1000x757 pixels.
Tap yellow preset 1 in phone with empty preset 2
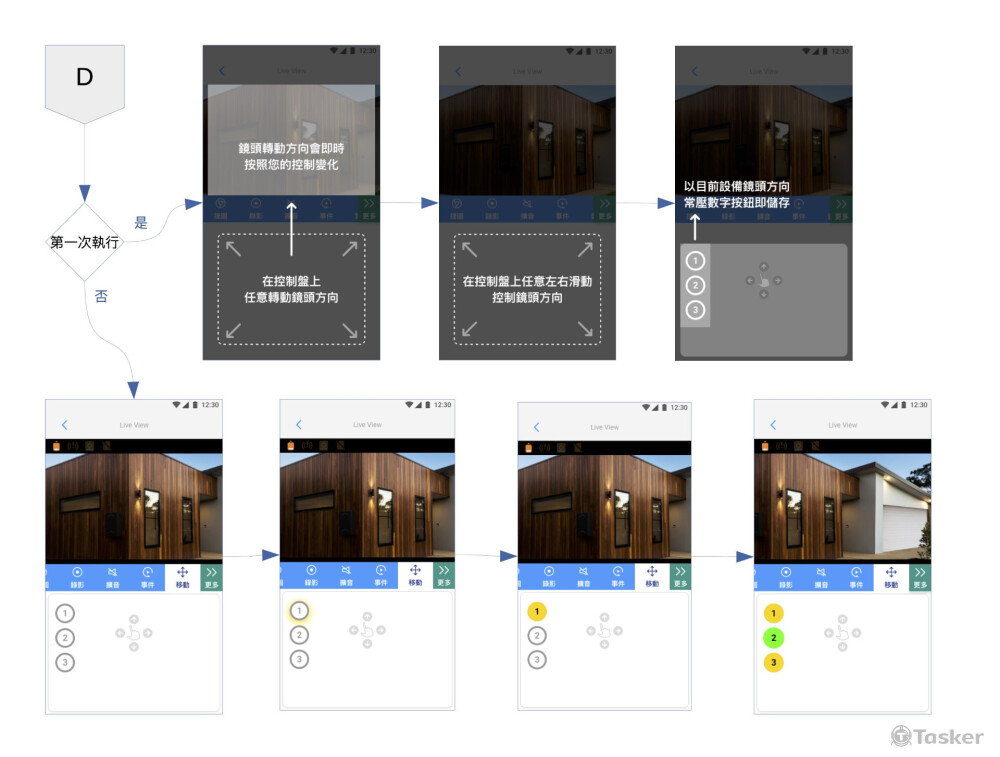tap(537, 612)
